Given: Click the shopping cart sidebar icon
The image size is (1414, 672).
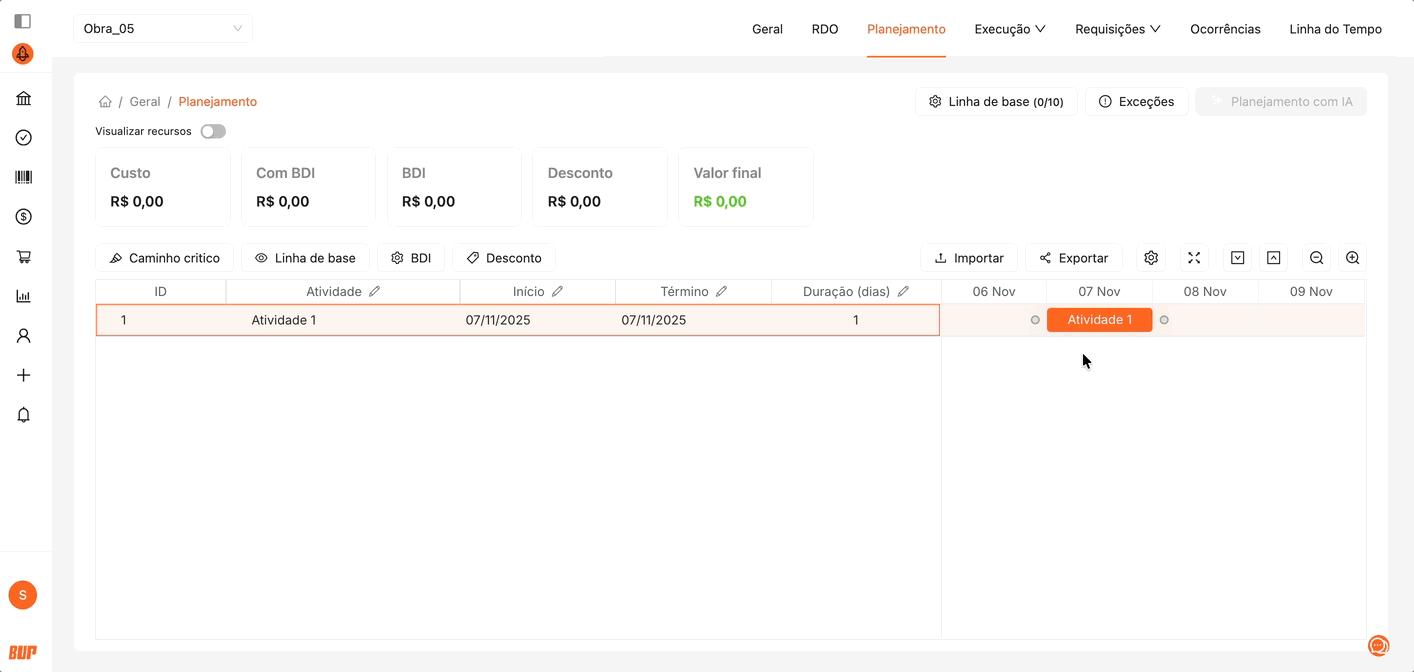Looking at the screenshot, I should 24,257.
